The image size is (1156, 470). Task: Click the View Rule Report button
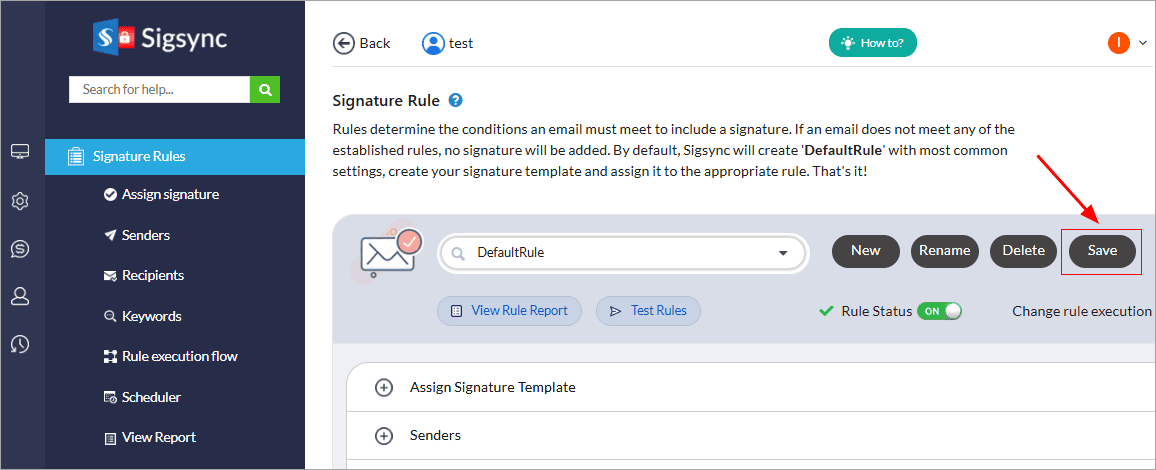click(509, 311)
